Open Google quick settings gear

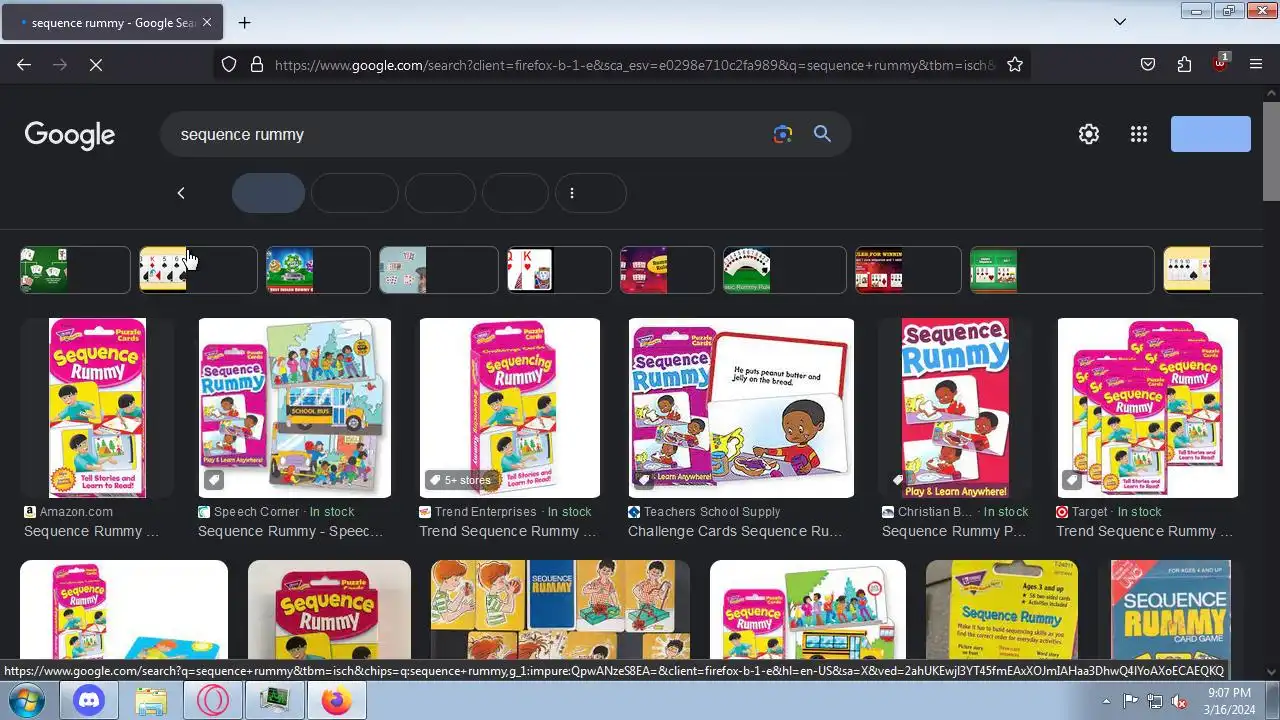[1089, 134]
